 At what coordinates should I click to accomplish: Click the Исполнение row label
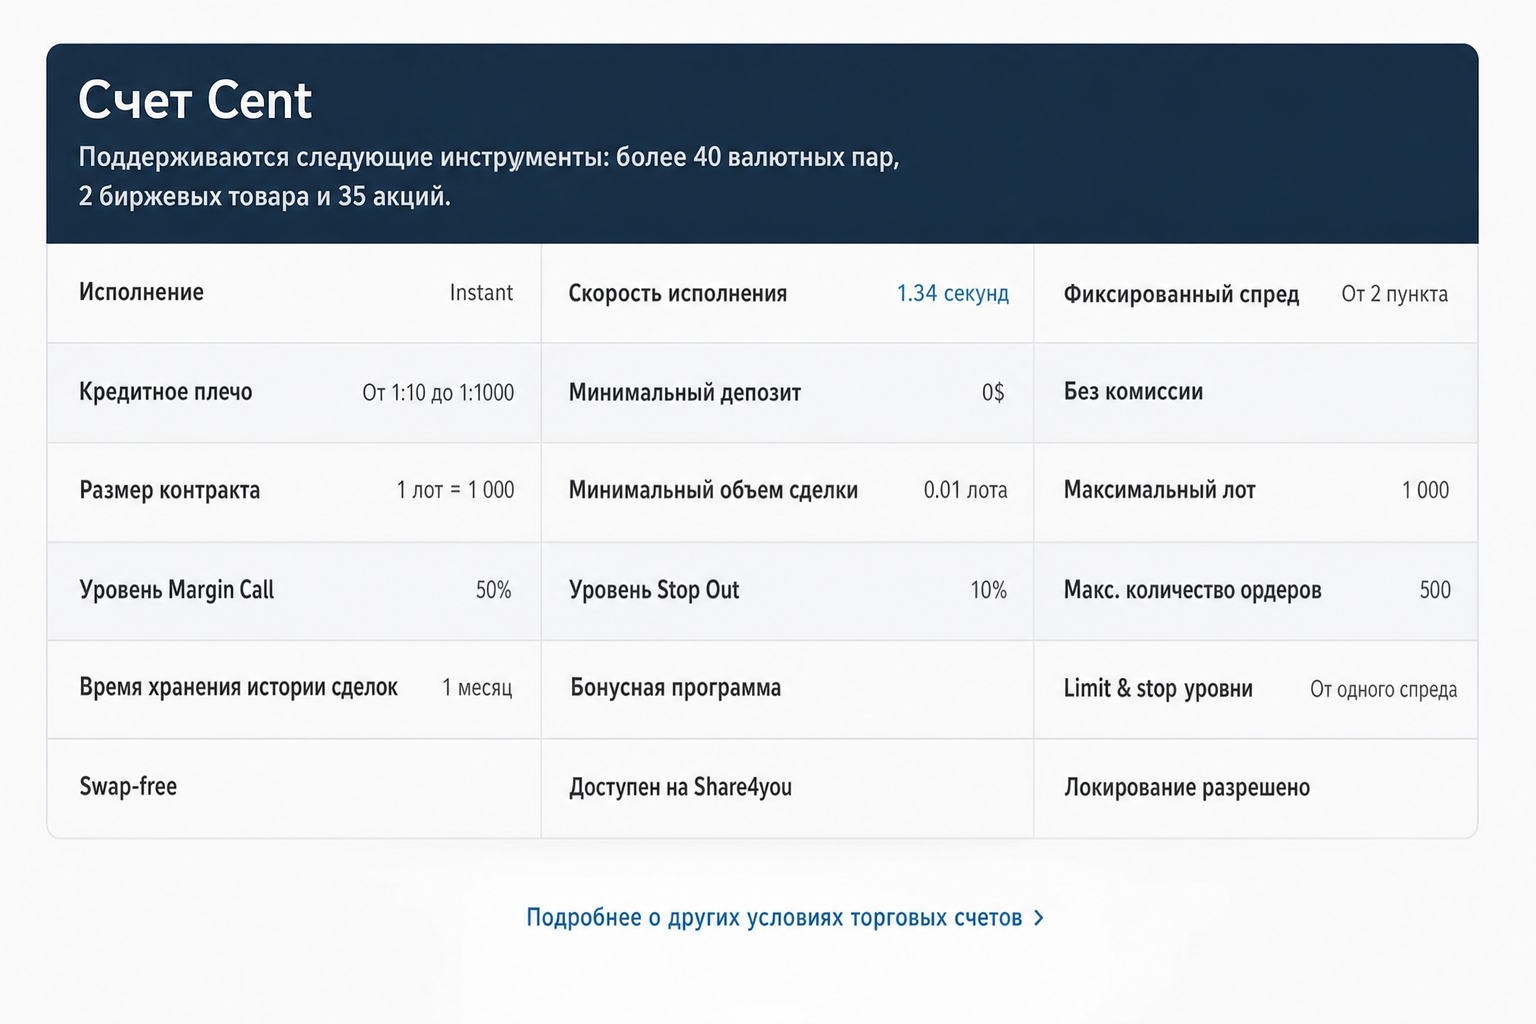(x=141, y=292)
